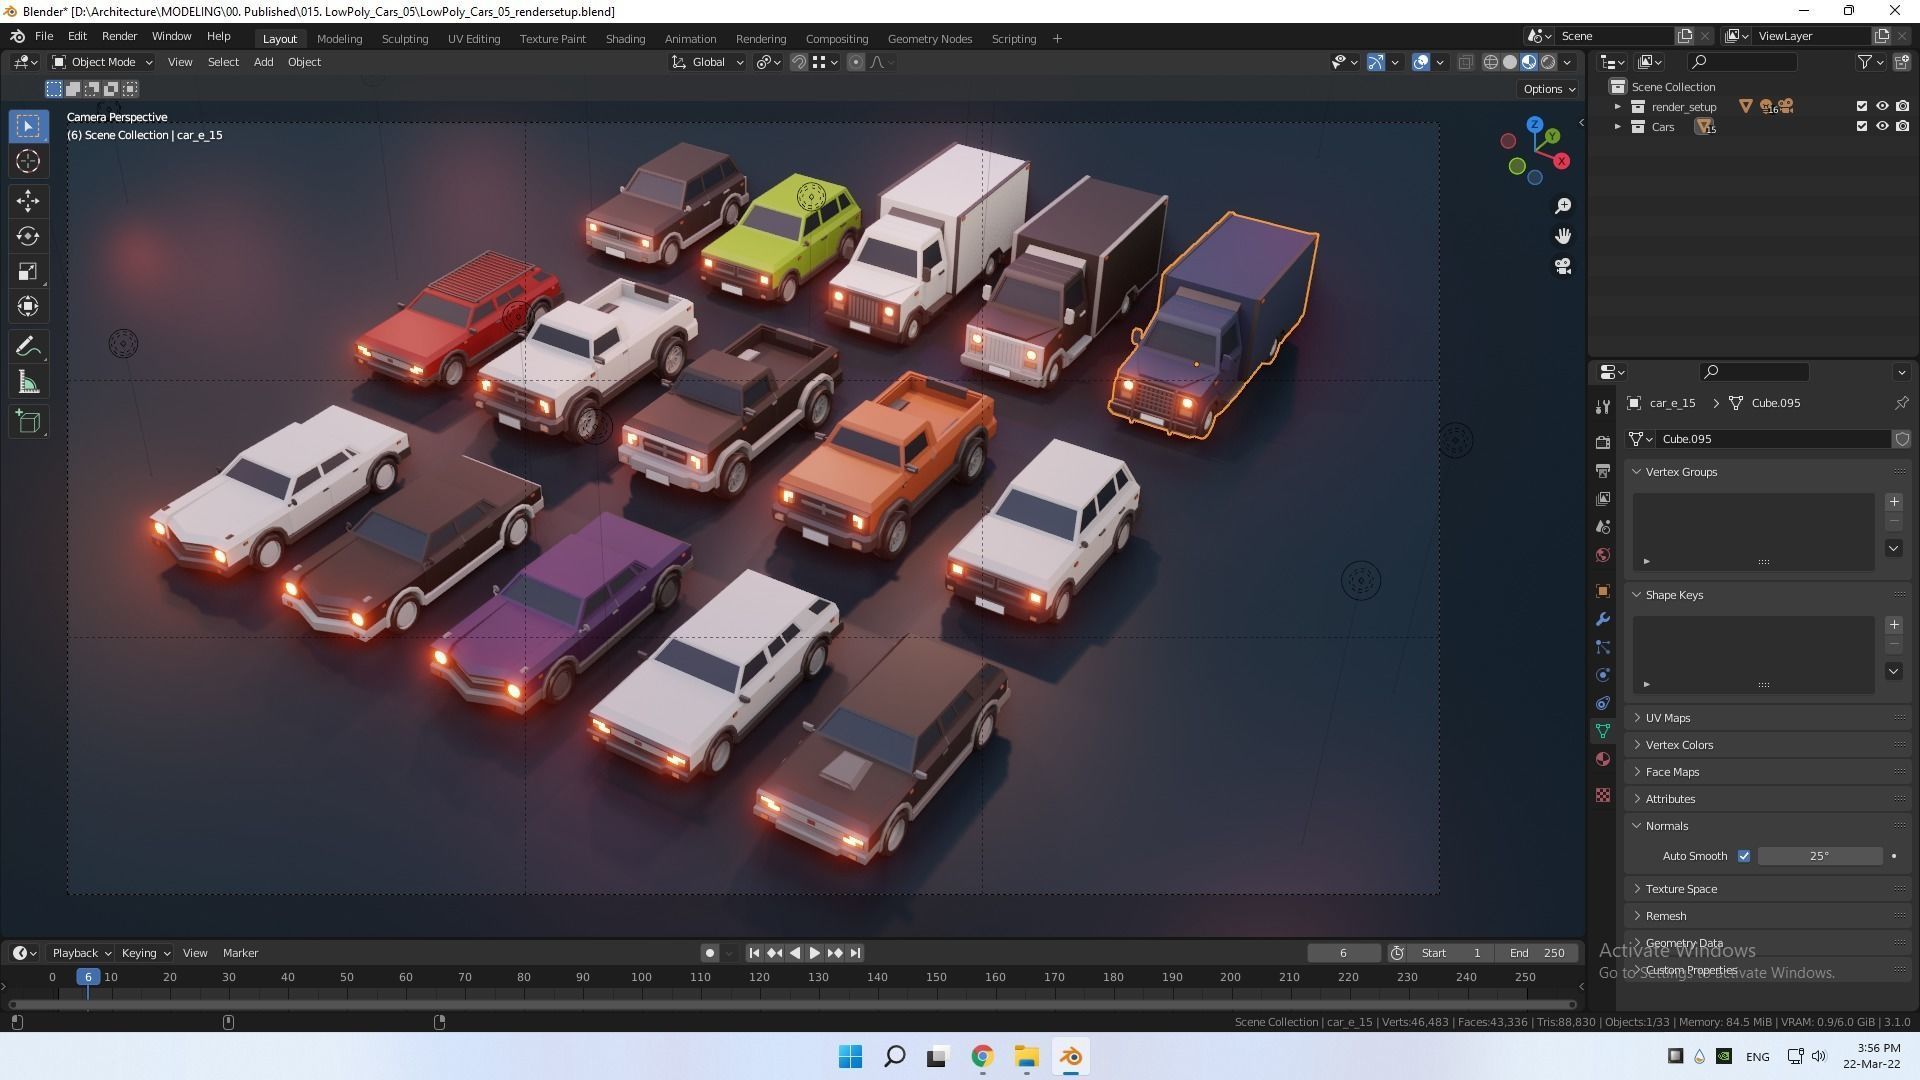Open the Tool properties tab
1920x1080 pixels.
[1603, 406]
